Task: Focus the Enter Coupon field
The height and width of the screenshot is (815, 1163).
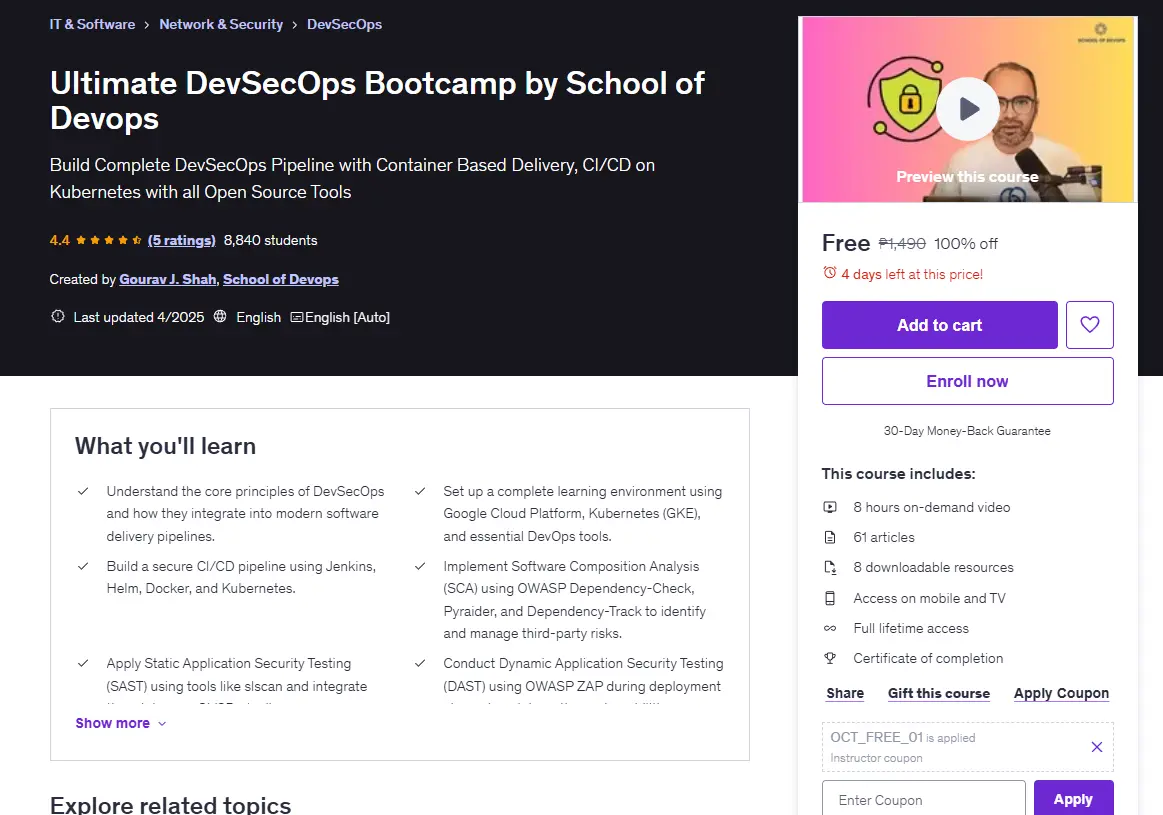Action: coord(923,799)
